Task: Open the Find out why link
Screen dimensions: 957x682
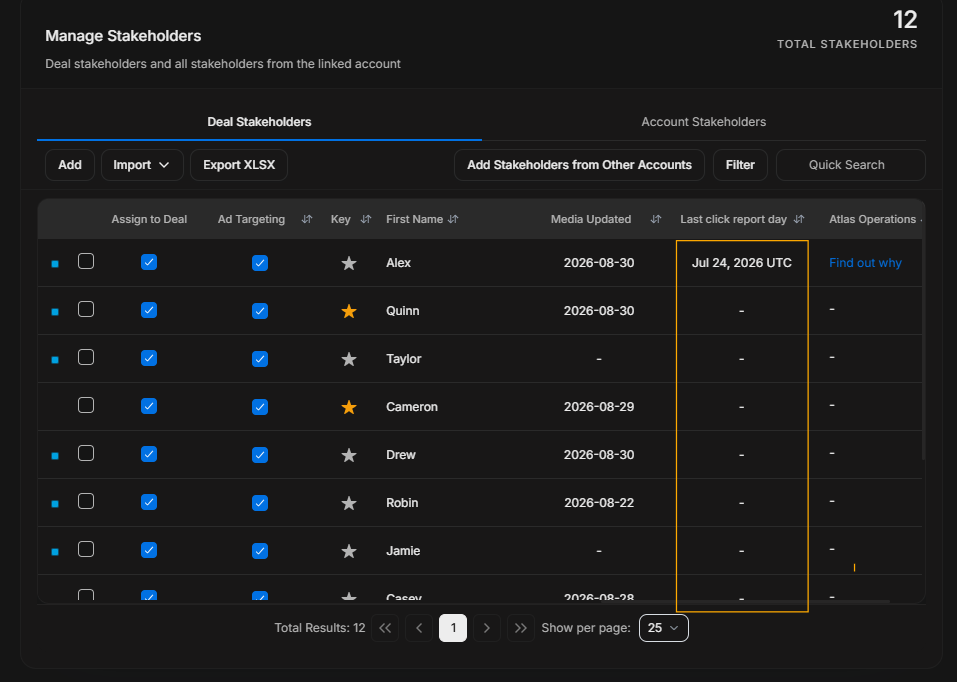Action: [865, 263]
